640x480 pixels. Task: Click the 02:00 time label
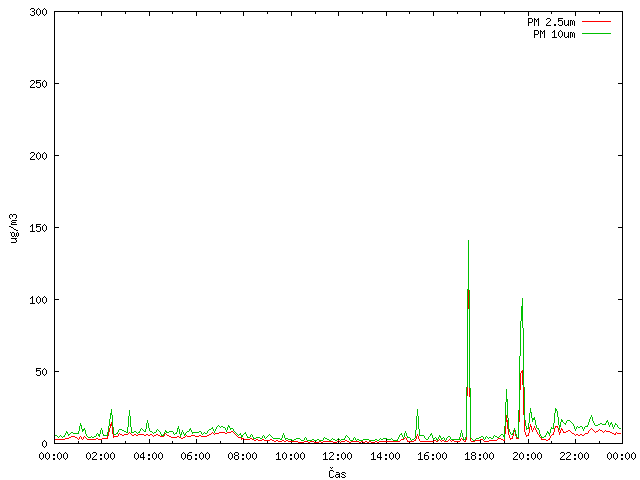coord(100,456)
